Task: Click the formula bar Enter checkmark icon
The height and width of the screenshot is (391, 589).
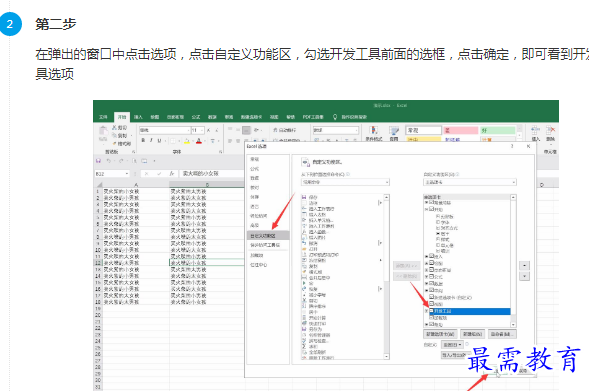Action: point(159,174)
